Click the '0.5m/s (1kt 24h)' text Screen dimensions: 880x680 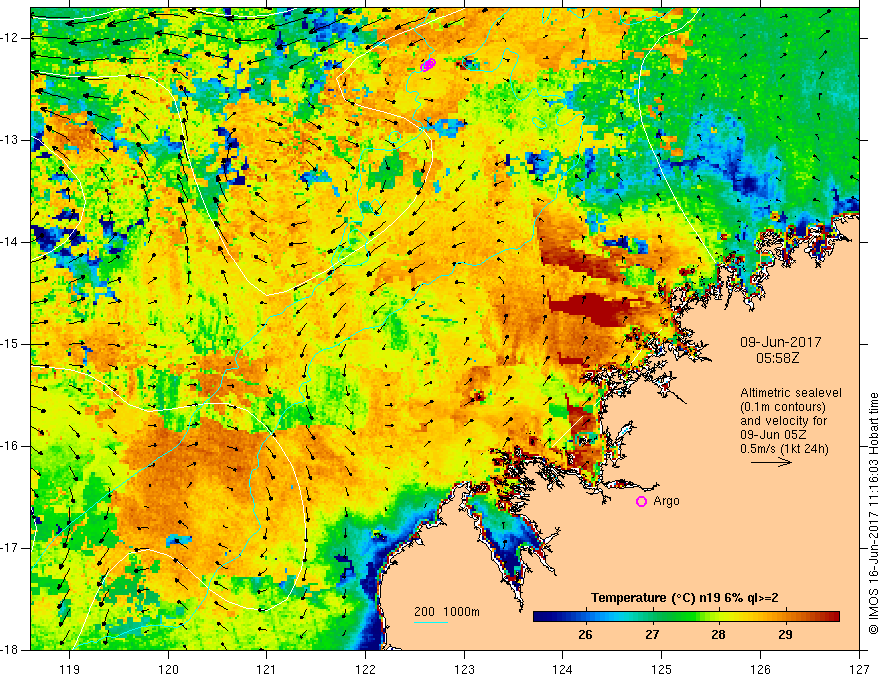[x=784, y=449]
